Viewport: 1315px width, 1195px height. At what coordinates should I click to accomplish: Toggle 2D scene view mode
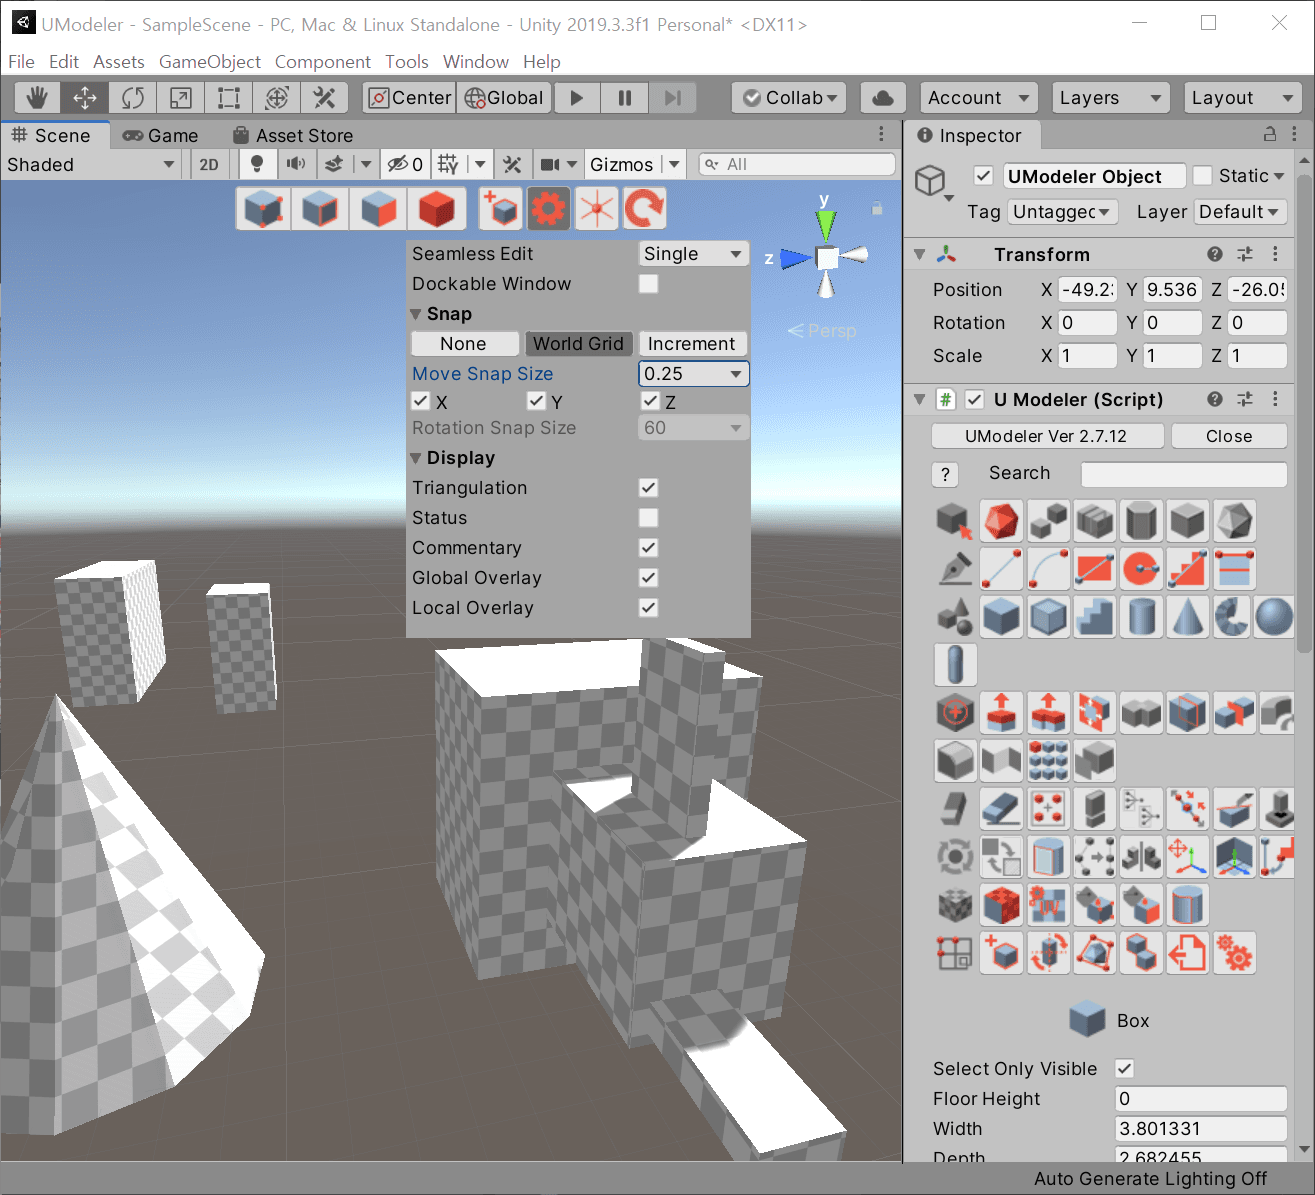click(x=209, y=164)
